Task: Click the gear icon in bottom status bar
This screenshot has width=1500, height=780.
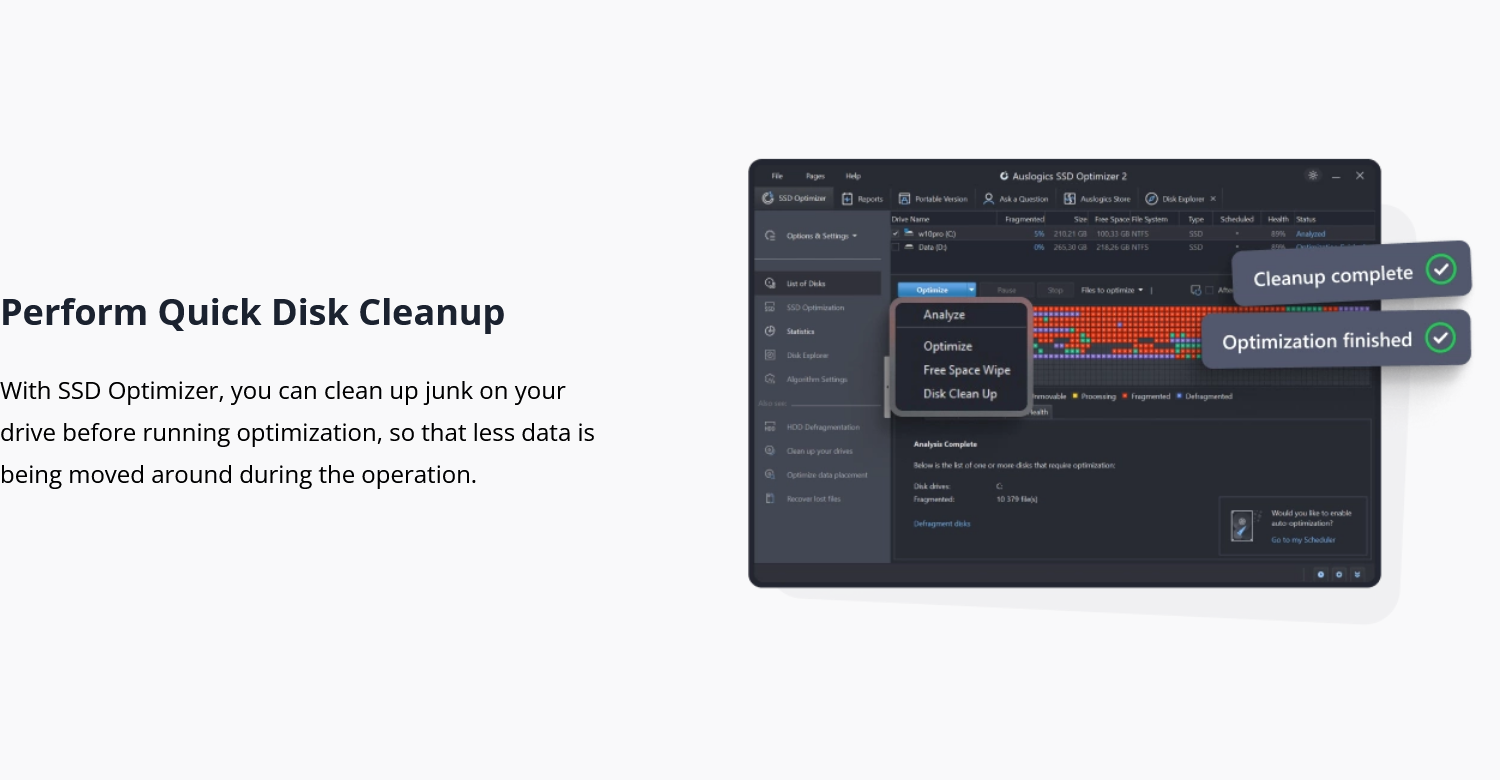Action: (1339, 575)
